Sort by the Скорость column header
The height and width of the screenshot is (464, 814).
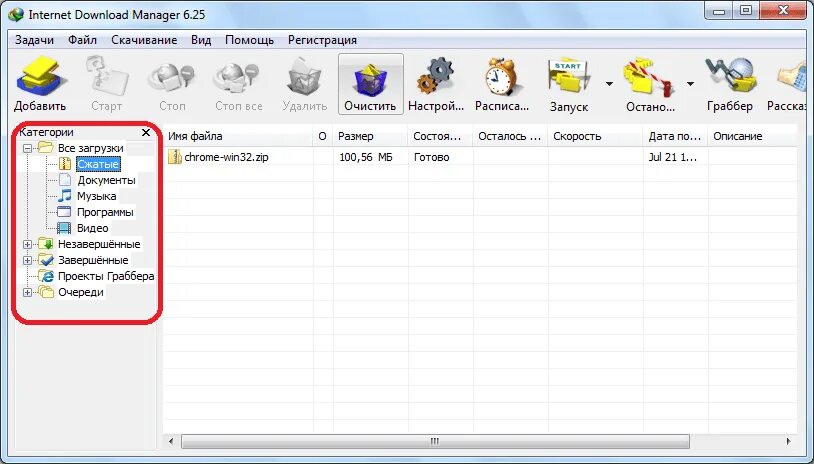595,137
